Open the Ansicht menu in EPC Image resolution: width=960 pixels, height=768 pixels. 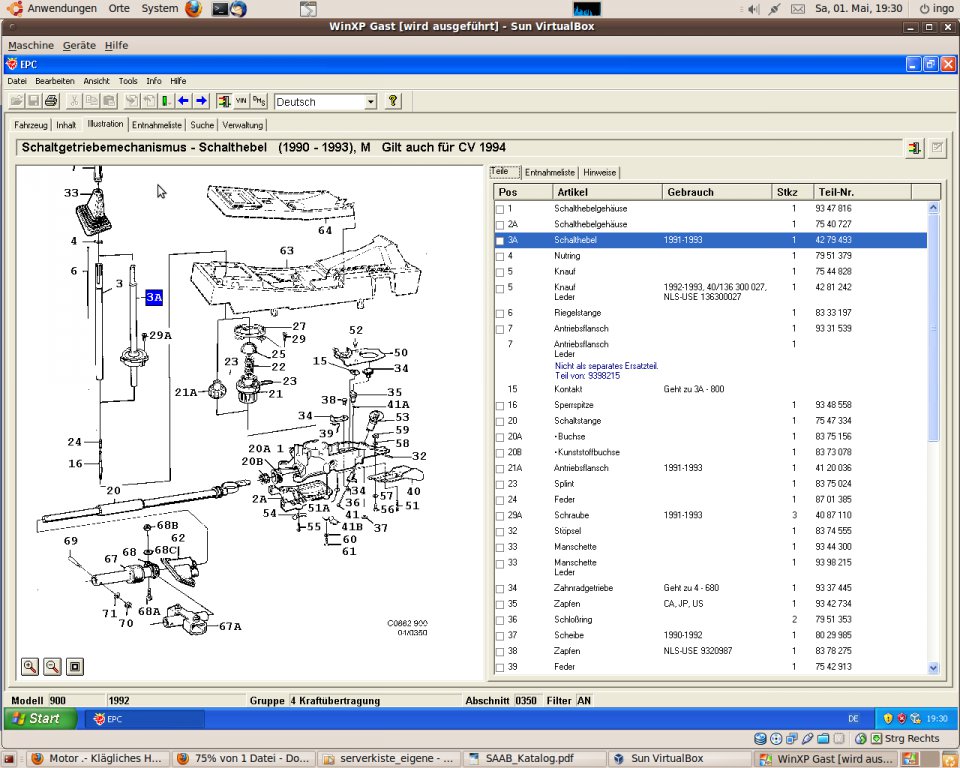coord(97,81)
